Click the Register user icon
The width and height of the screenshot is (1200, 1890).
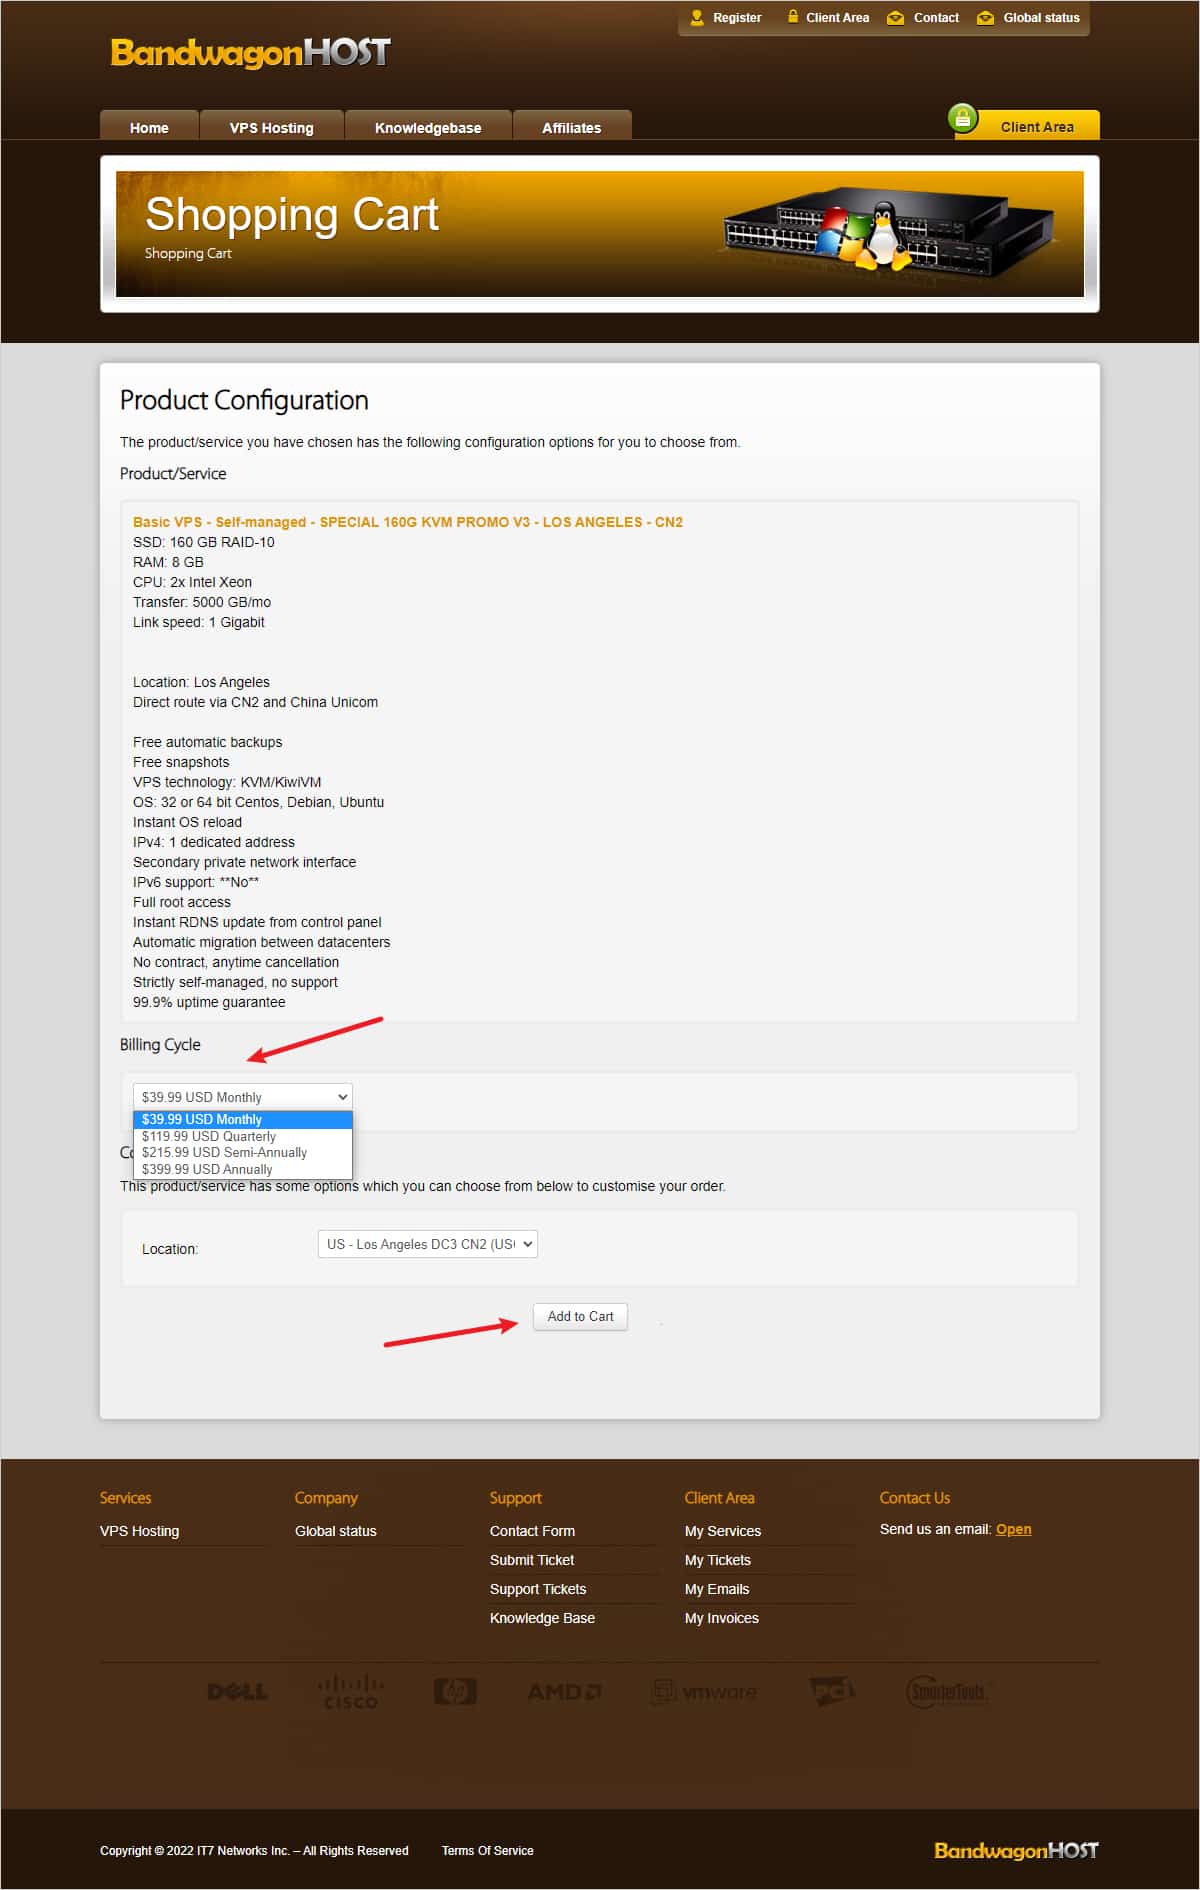697,18
